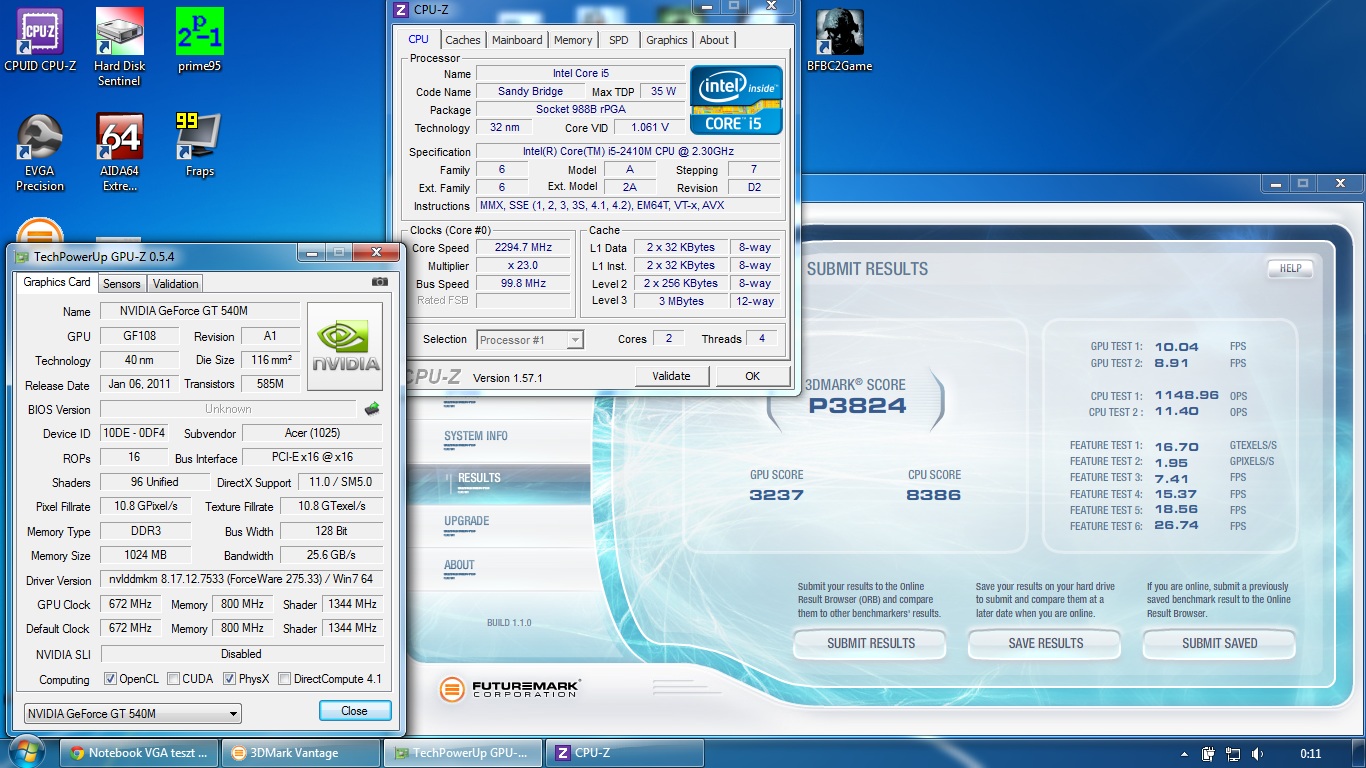1366x768 pixels.
Task: Switch to Memory tab in CPU-Z
Action: pos(573,40)
